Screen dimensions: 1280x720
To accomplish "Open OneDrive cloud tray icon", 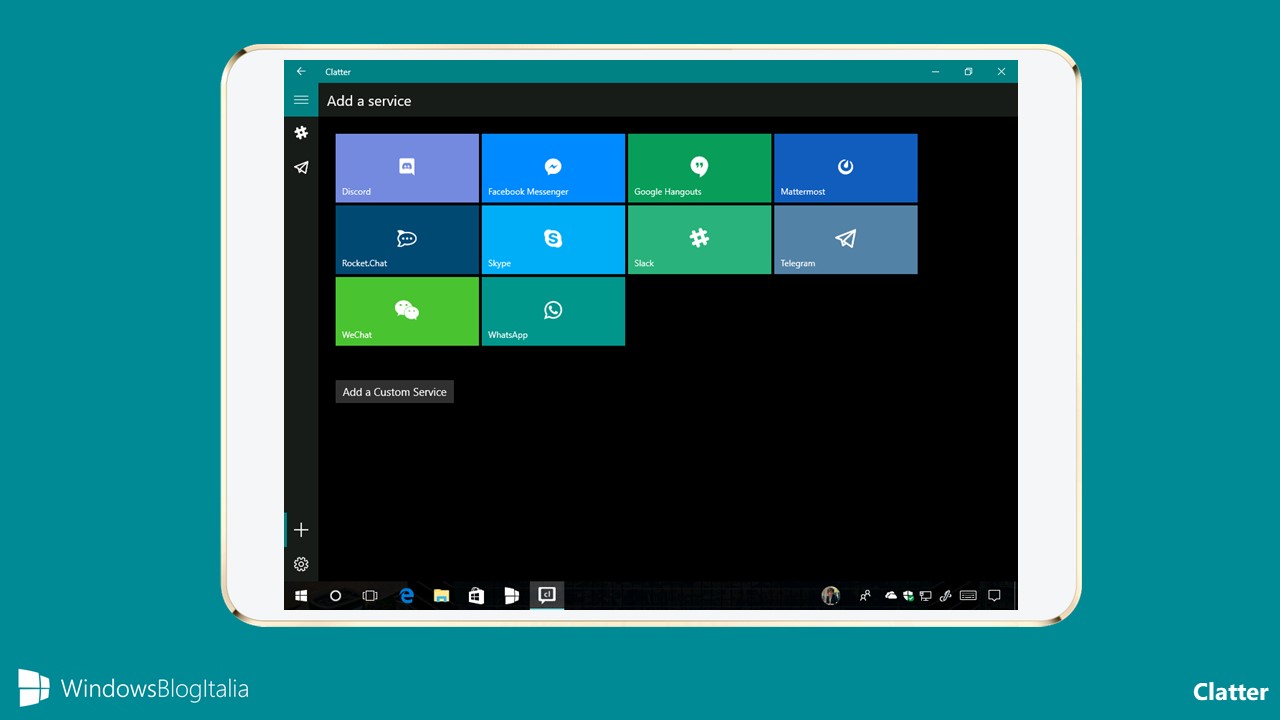I will [891, 596].
